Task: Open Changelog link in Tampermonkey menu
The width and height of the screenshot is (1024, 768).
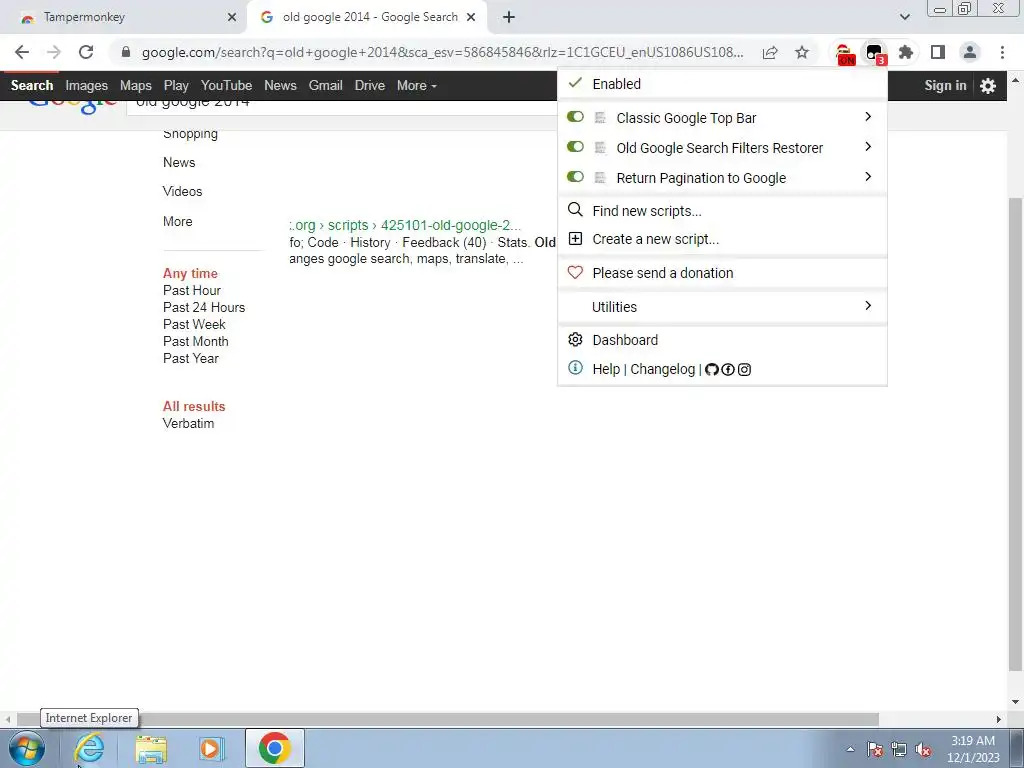Action: tap(662, 370)
